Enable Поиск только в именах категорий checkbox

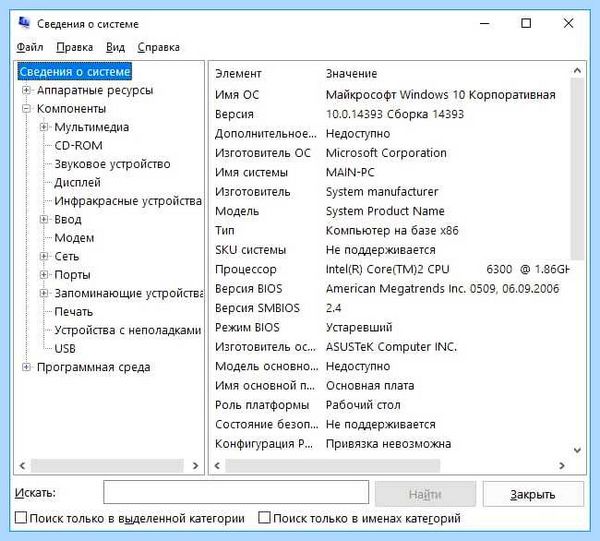click(264, 518)
